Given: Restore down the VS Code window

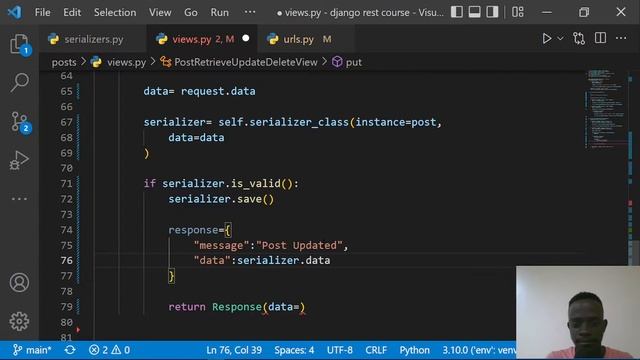Looking at the screenshot, I should pos(584,12).
